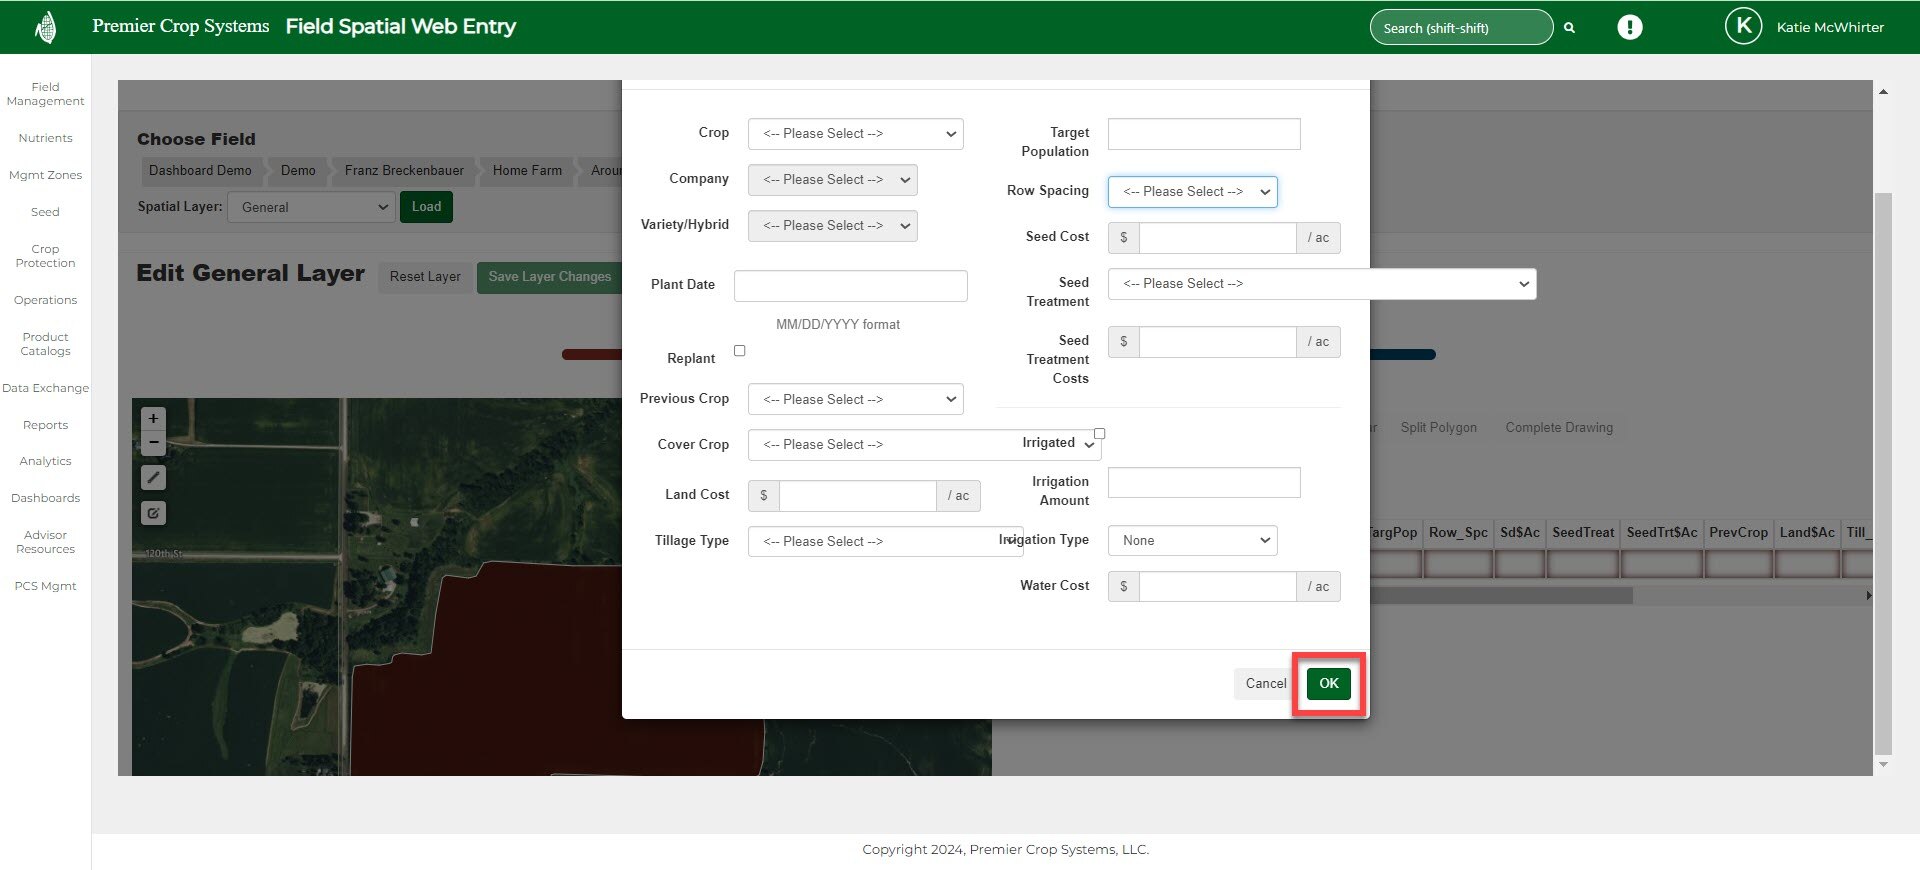Open the alert exclamation notification icon
The height and width of the screenshot is (870, 1920).
coord(1629,27)
